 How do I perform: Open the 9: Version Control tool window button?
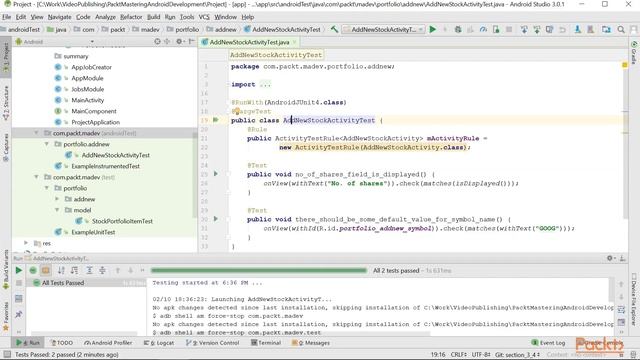click(x=212, y=343)
